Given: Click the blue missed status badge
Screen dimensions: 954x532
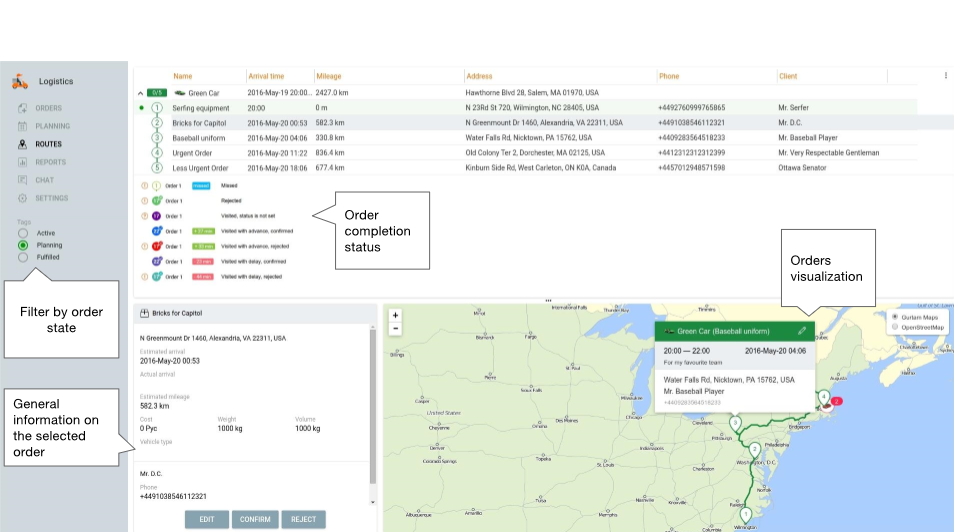Looking at the screenshot, I should [201, 186].
